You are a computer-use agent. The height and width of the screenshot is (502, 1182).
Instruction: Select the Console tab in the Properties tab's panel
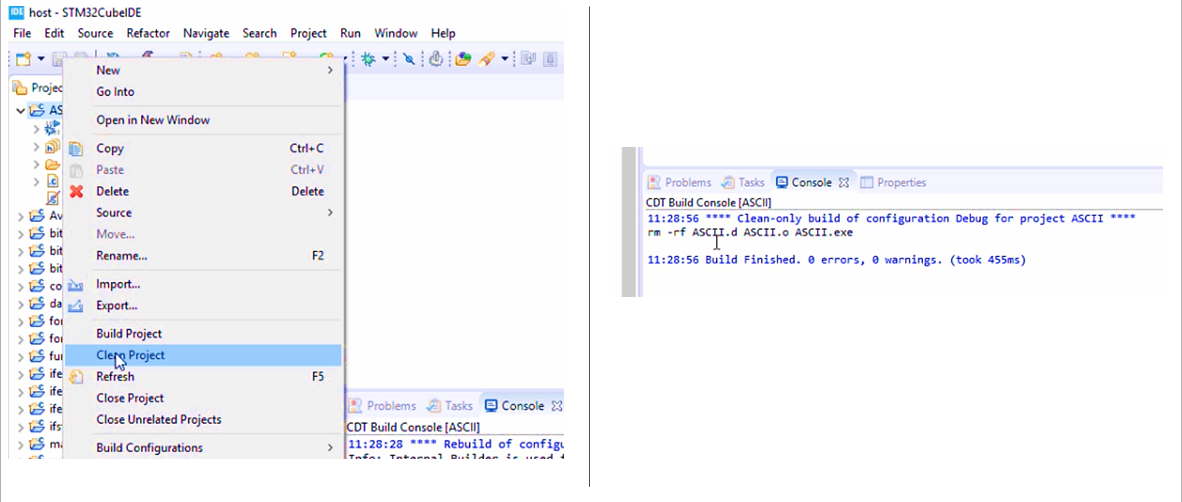(804, 182)
